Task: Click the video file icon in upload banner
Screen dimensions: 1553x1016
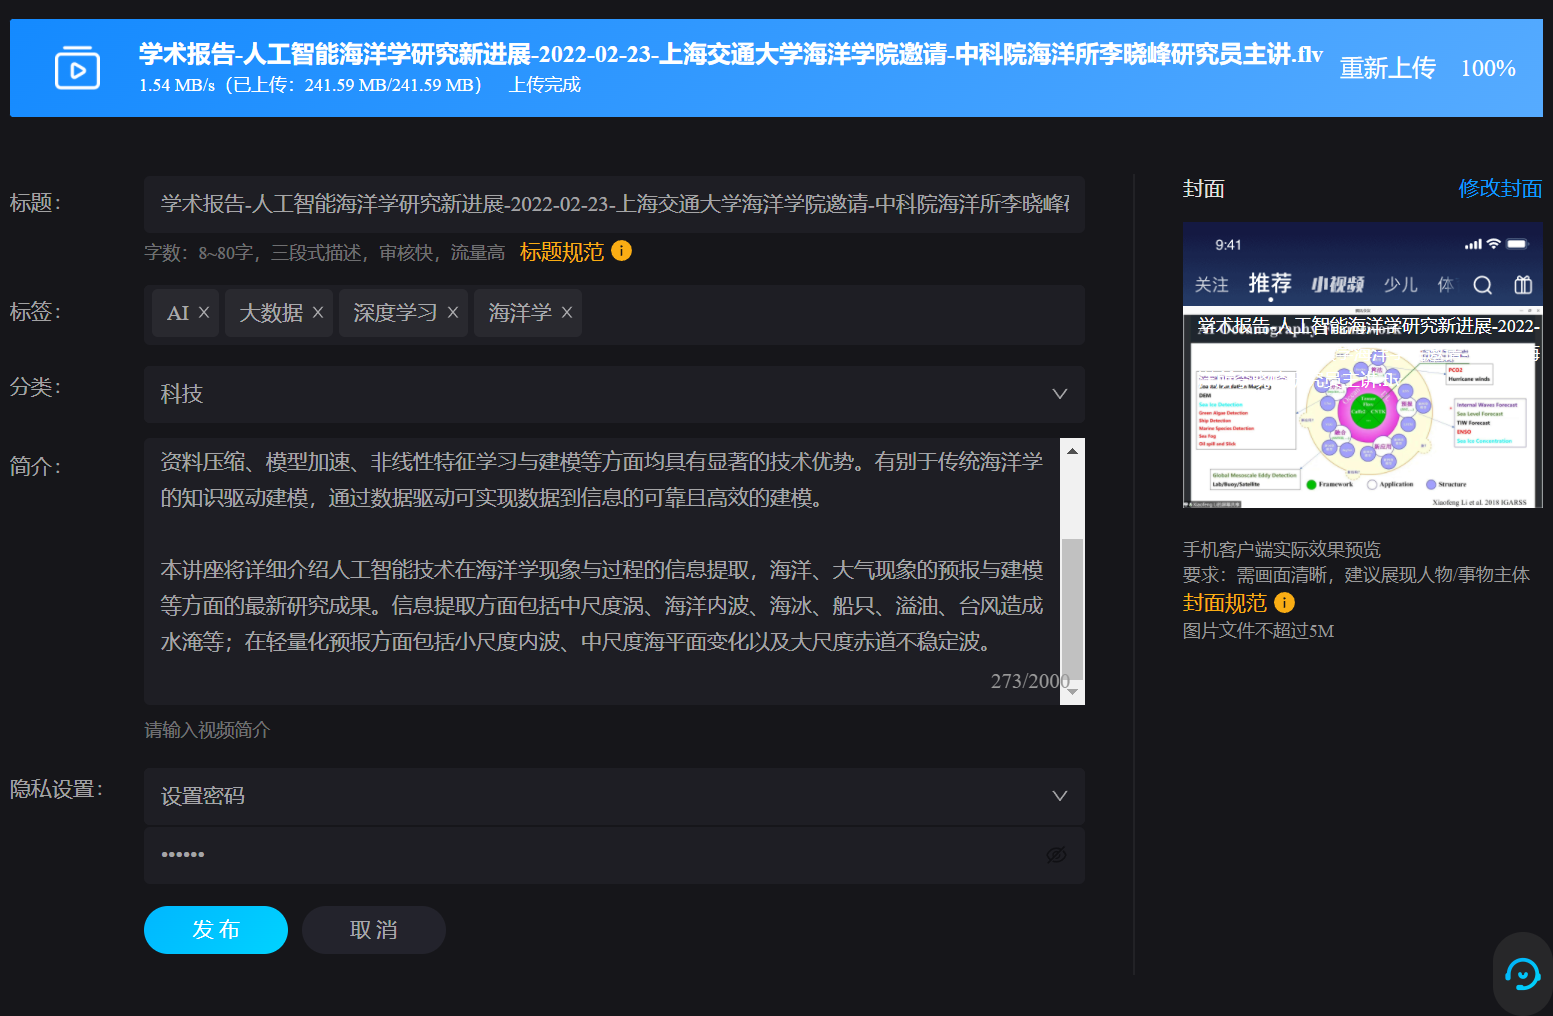Action: coord(77,68)
